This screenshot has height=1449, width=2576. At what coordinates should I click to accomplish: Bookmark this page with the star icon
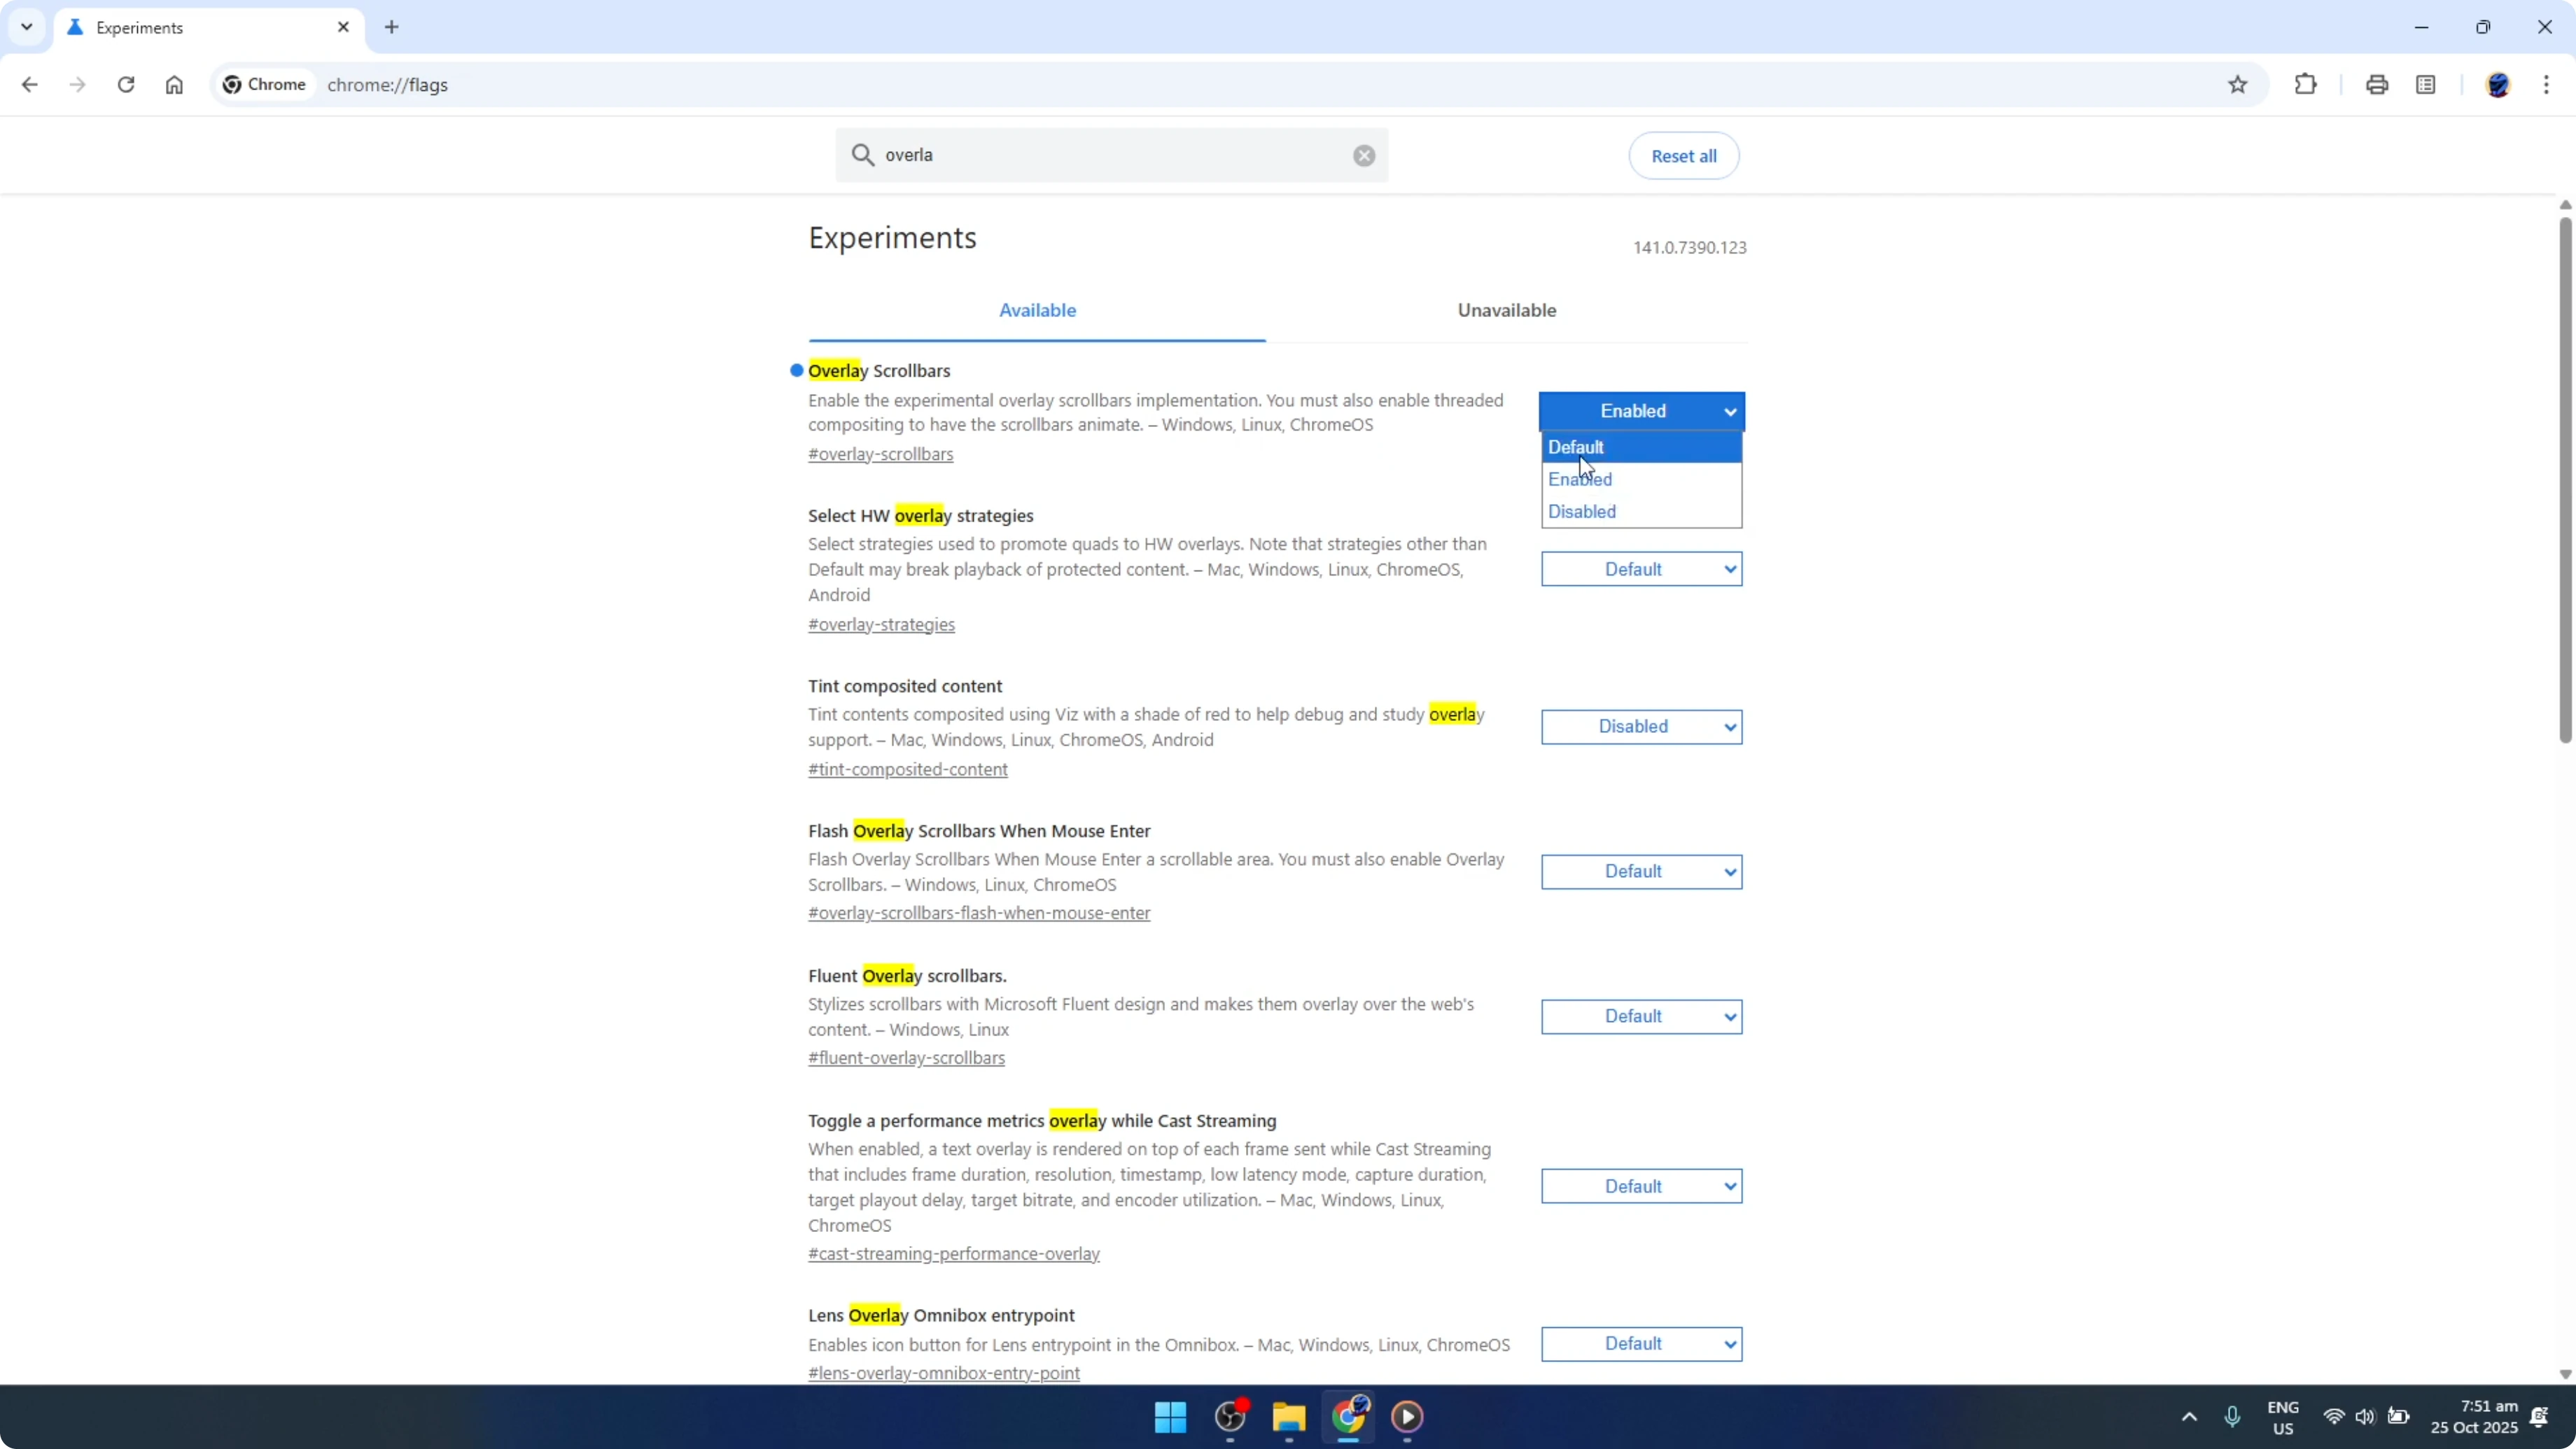(x=2238, y=84)
